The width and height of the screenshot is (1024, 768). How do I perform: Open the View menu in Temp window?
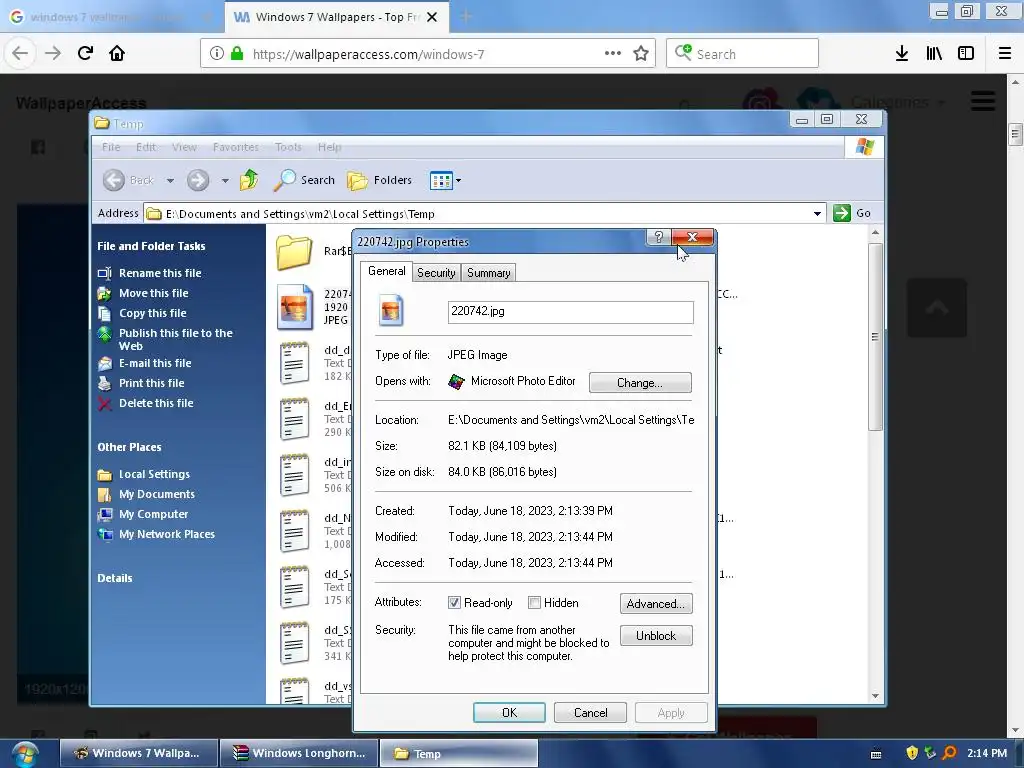click(x=184, y=147)
